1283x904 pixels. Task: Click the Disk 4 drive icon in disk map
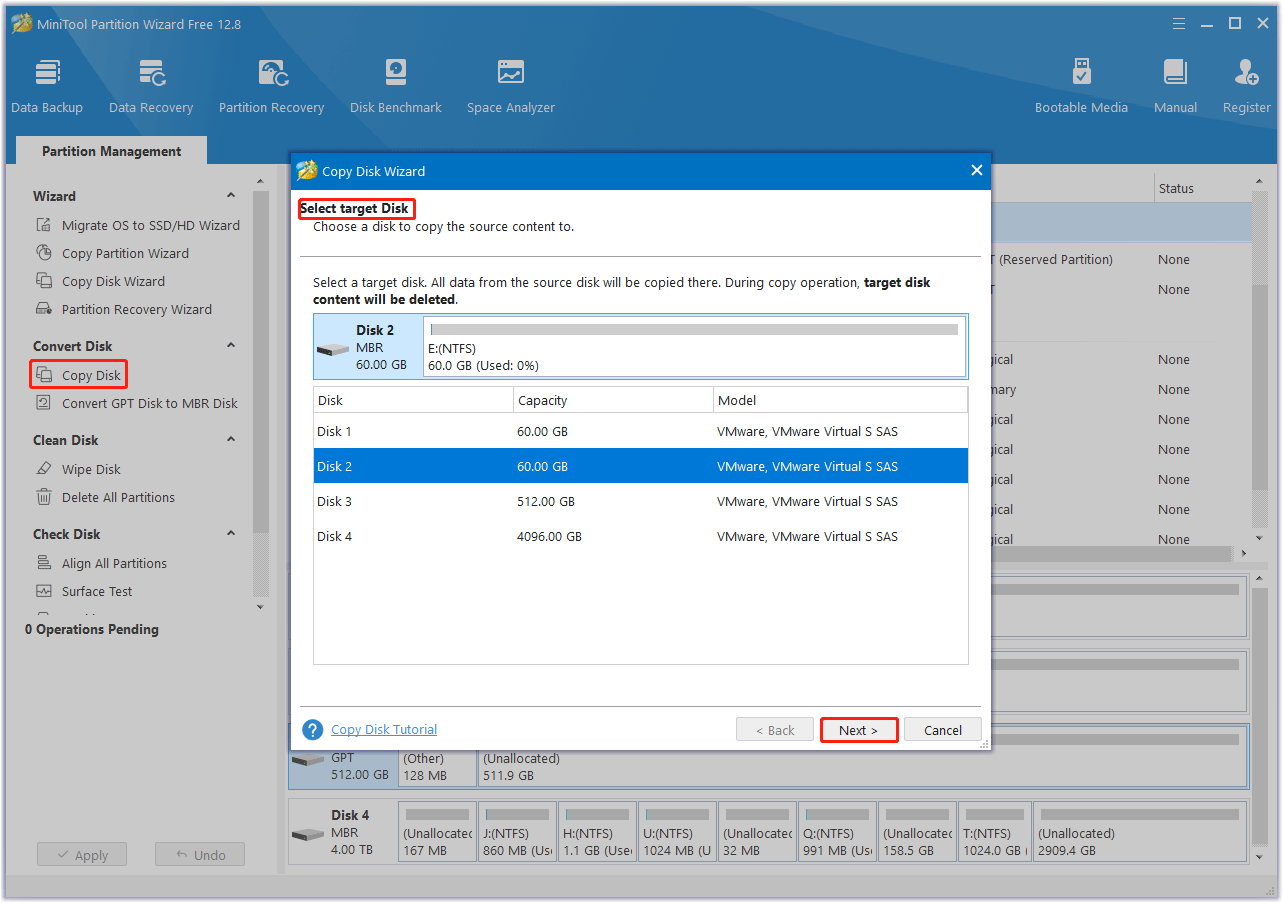(308, 834)
